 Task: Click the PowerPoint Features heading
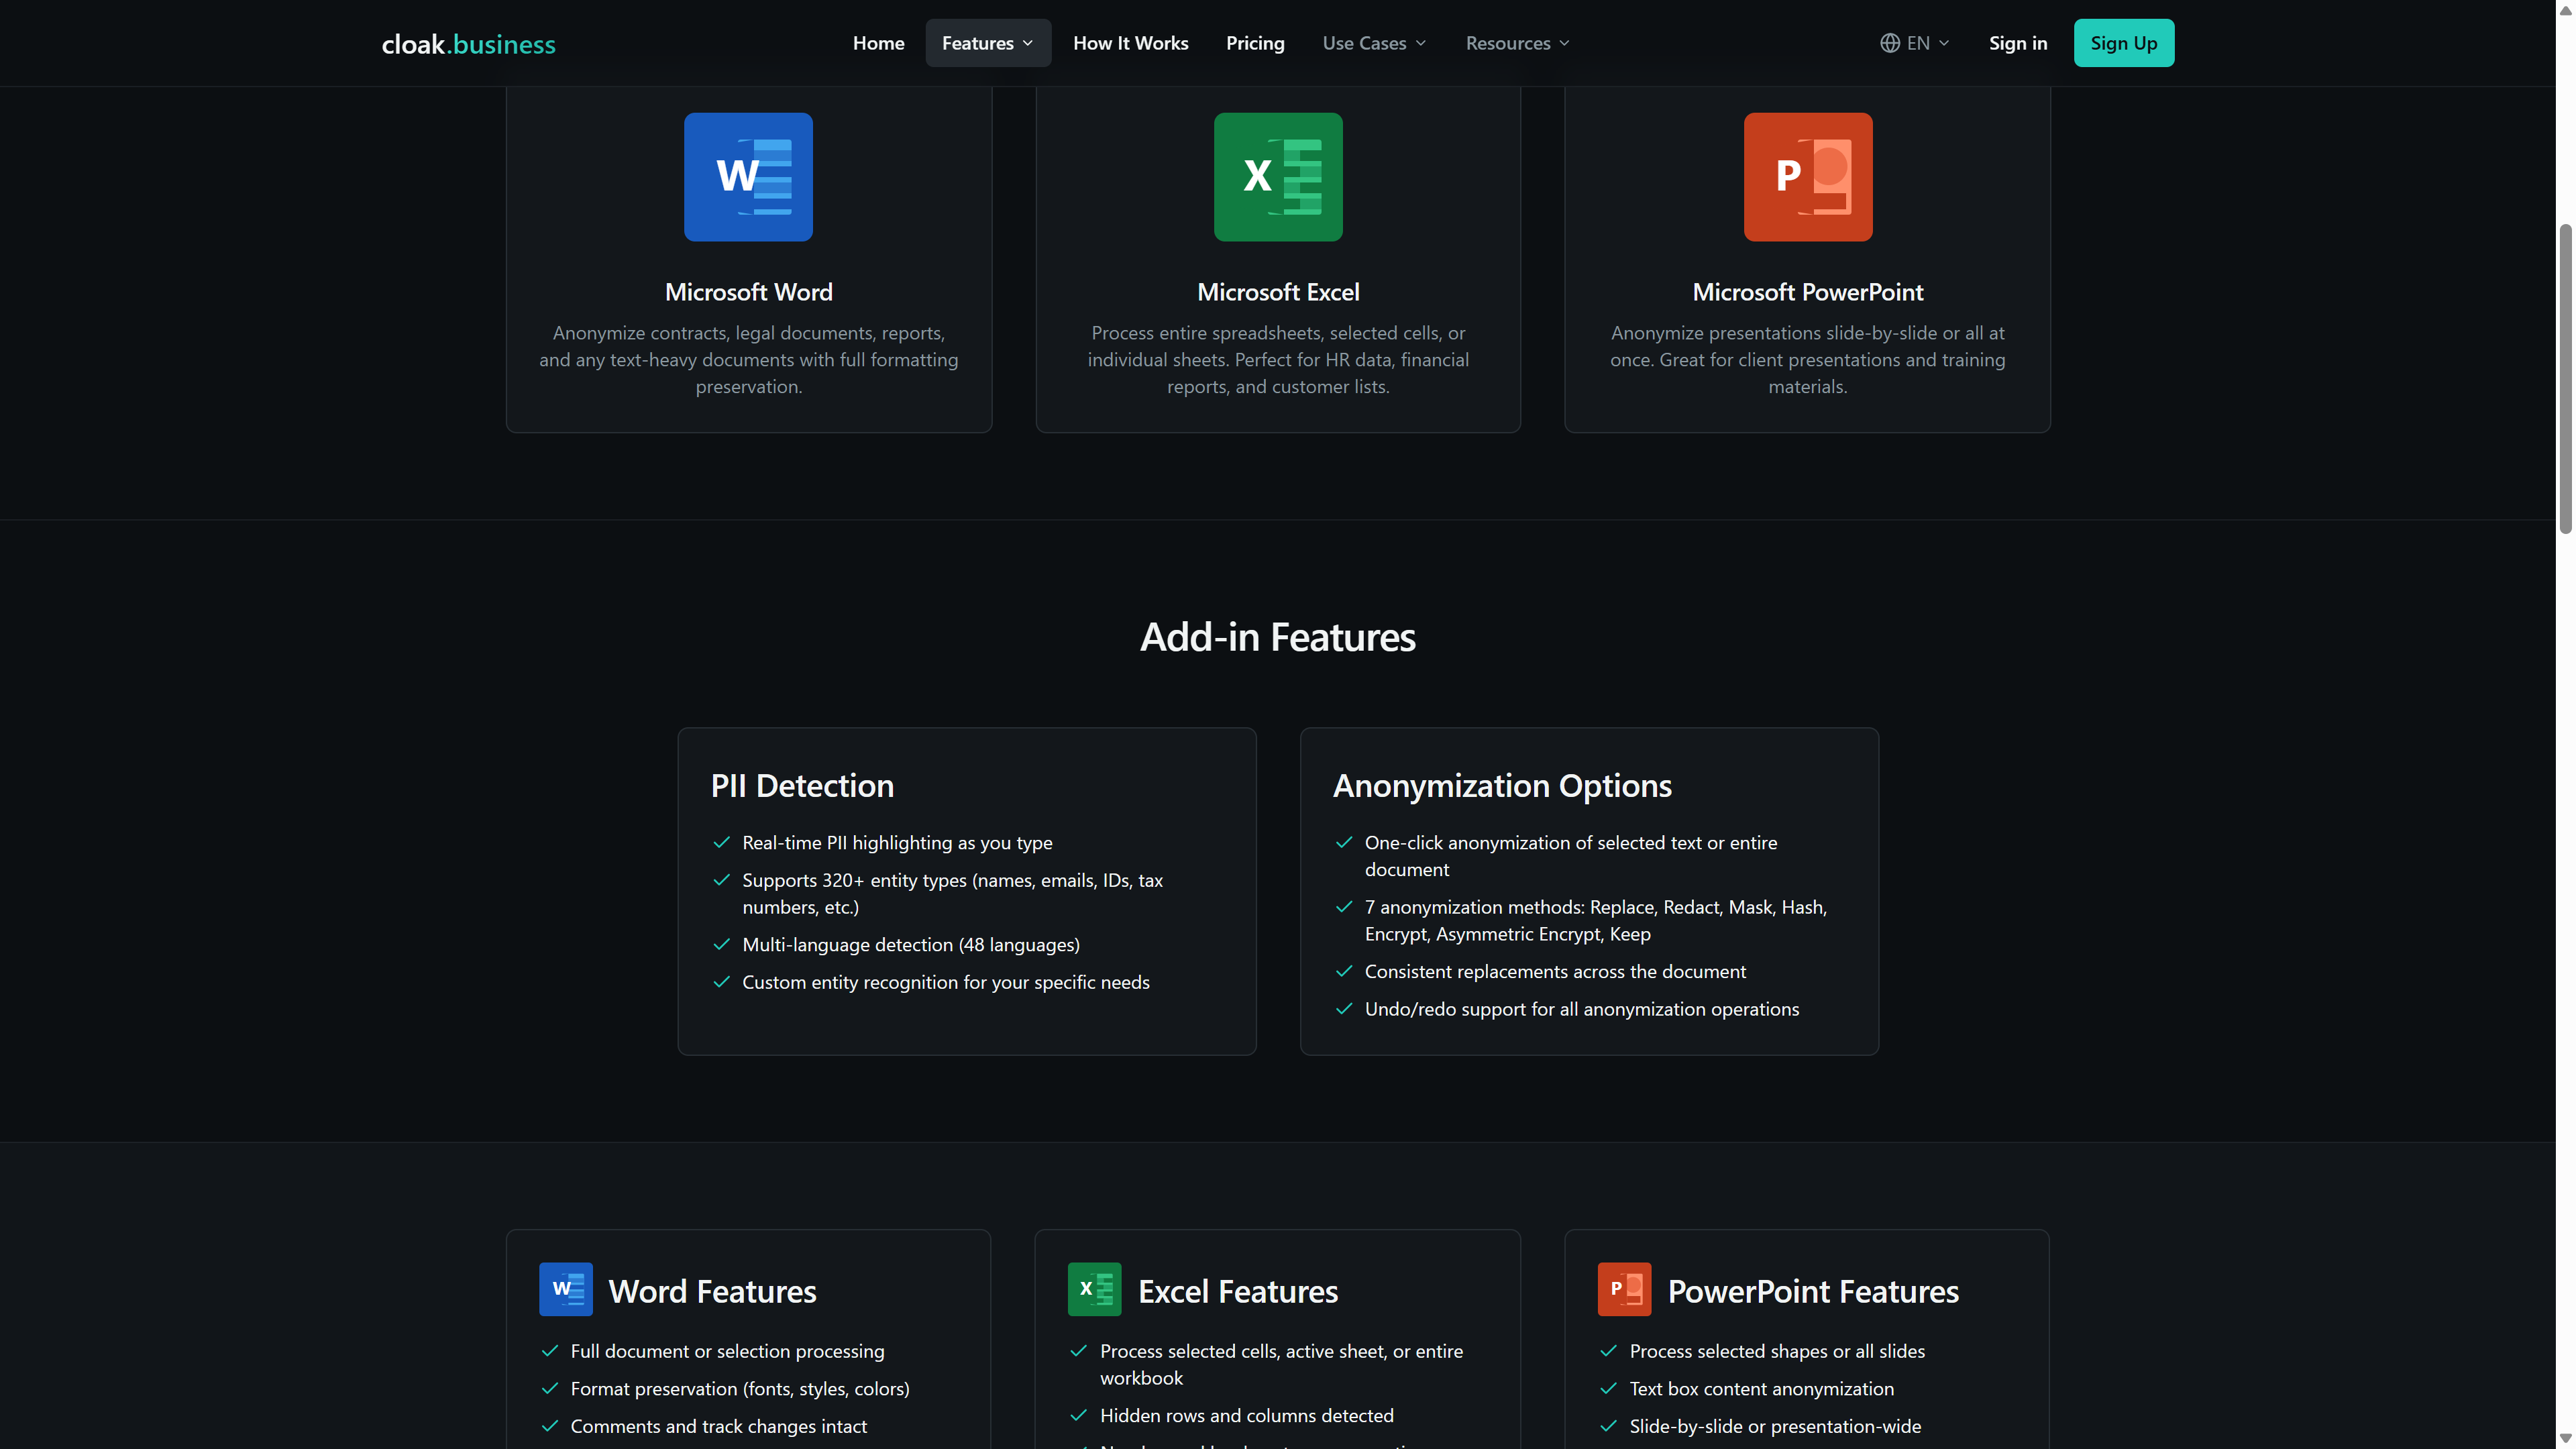click(1813, 1291)
